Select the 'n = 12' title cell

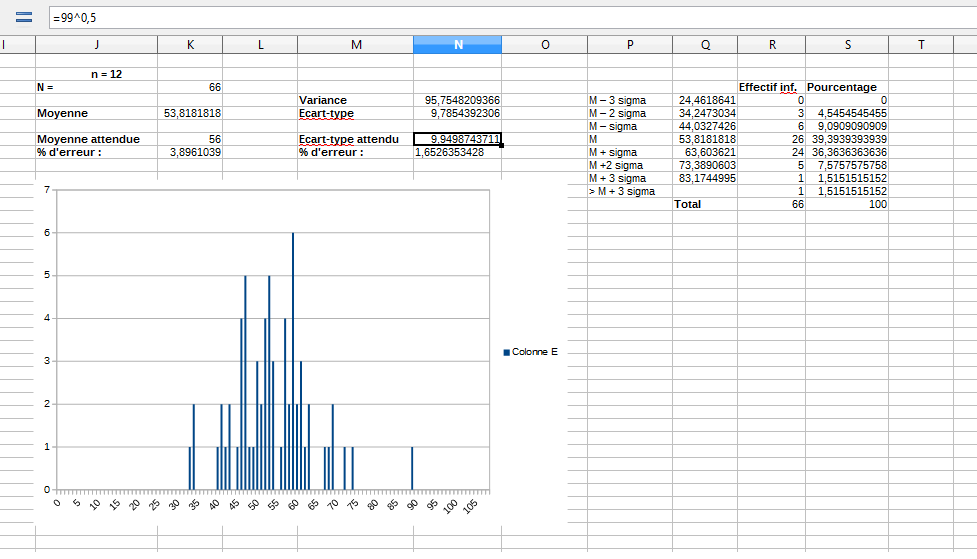[x=105, y=74]
